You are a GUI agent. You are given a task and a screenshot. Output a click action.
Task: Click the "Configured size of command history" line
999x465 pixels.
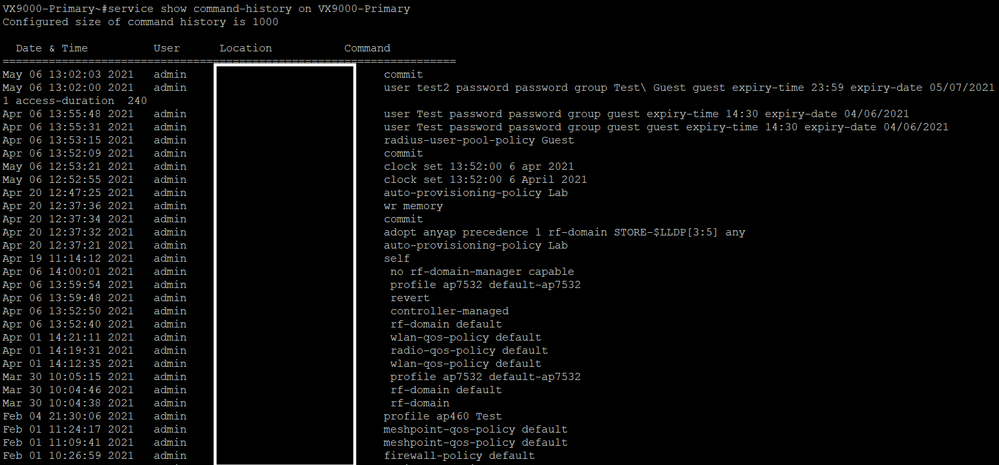click(141, 21)
